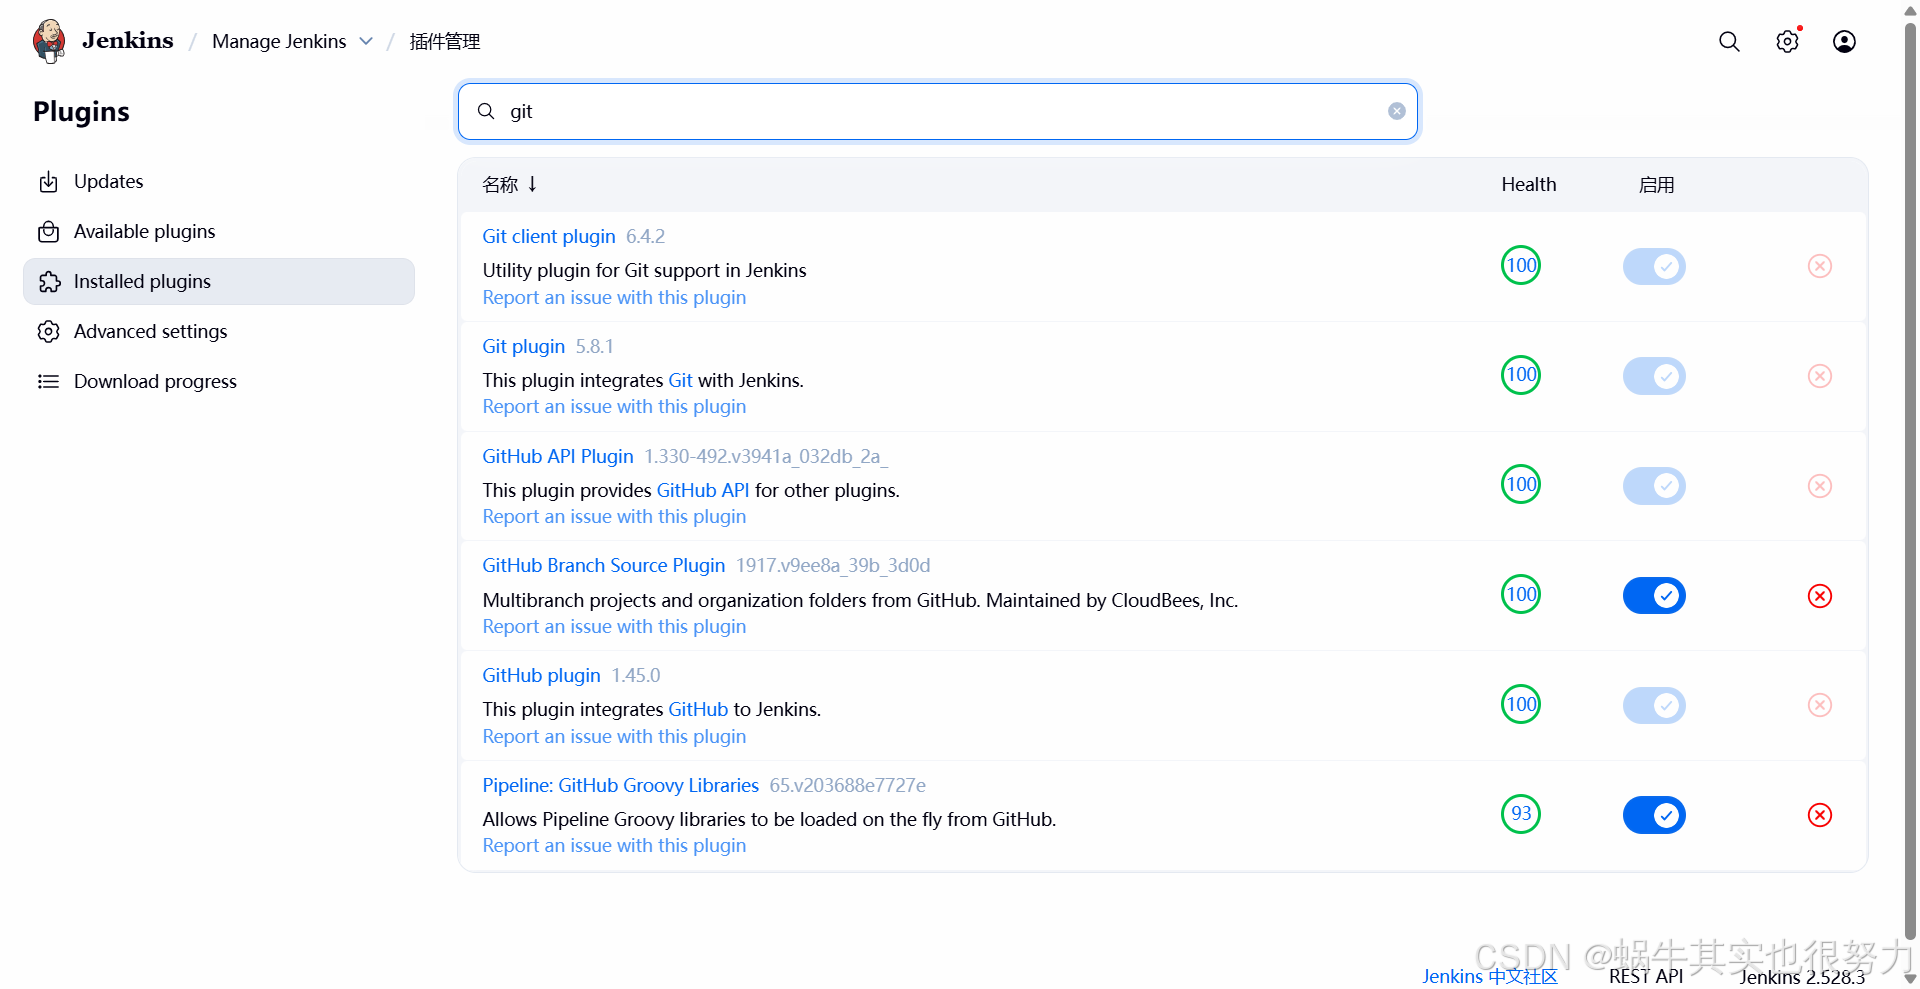Screen dimensions: 1920x989
Task: Open Pipeline: GitHub Groovy Libraries link
Action: coord(621,785)
